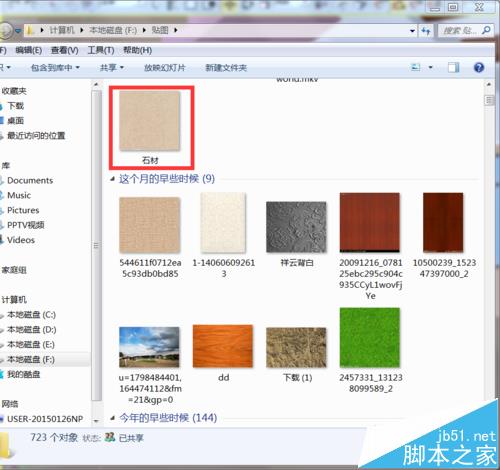Click the 贴图 breadcrumb segment
500x470 pixels.
pos(160,30)
